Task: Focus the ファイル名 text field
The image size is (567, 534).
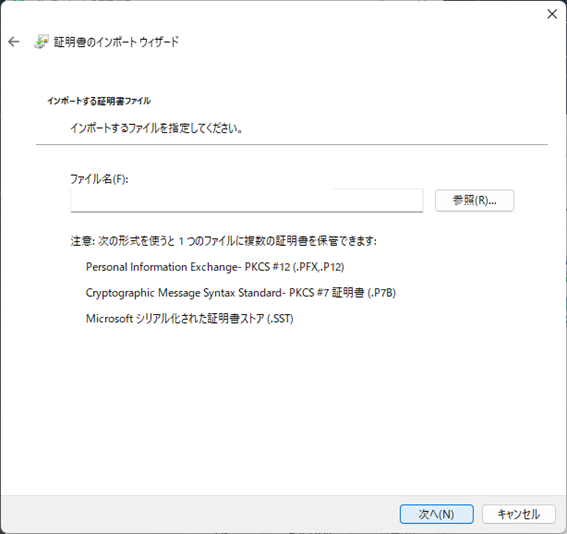Action: (x=247, y=200)
